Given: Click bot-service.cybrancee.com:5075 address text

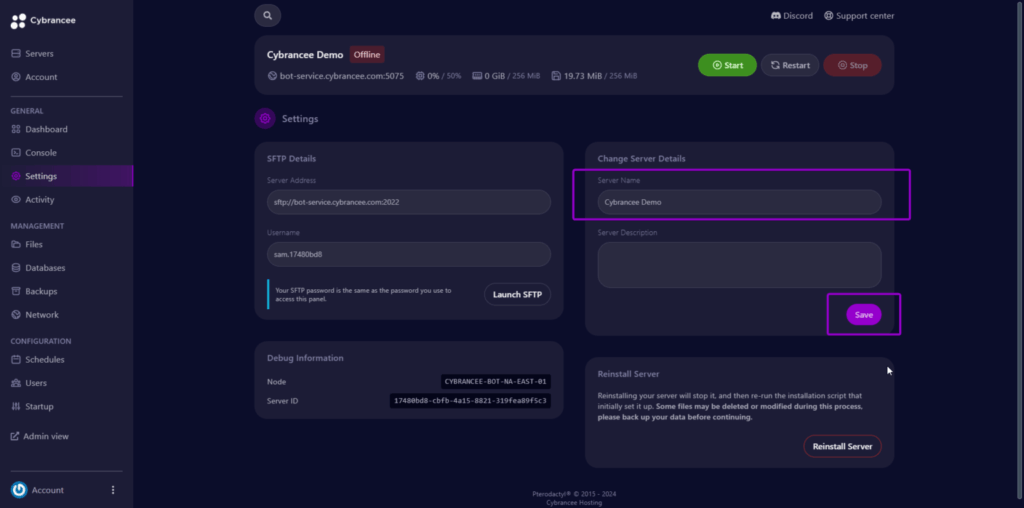Looking at the screenshot, I should pos(342,76).
